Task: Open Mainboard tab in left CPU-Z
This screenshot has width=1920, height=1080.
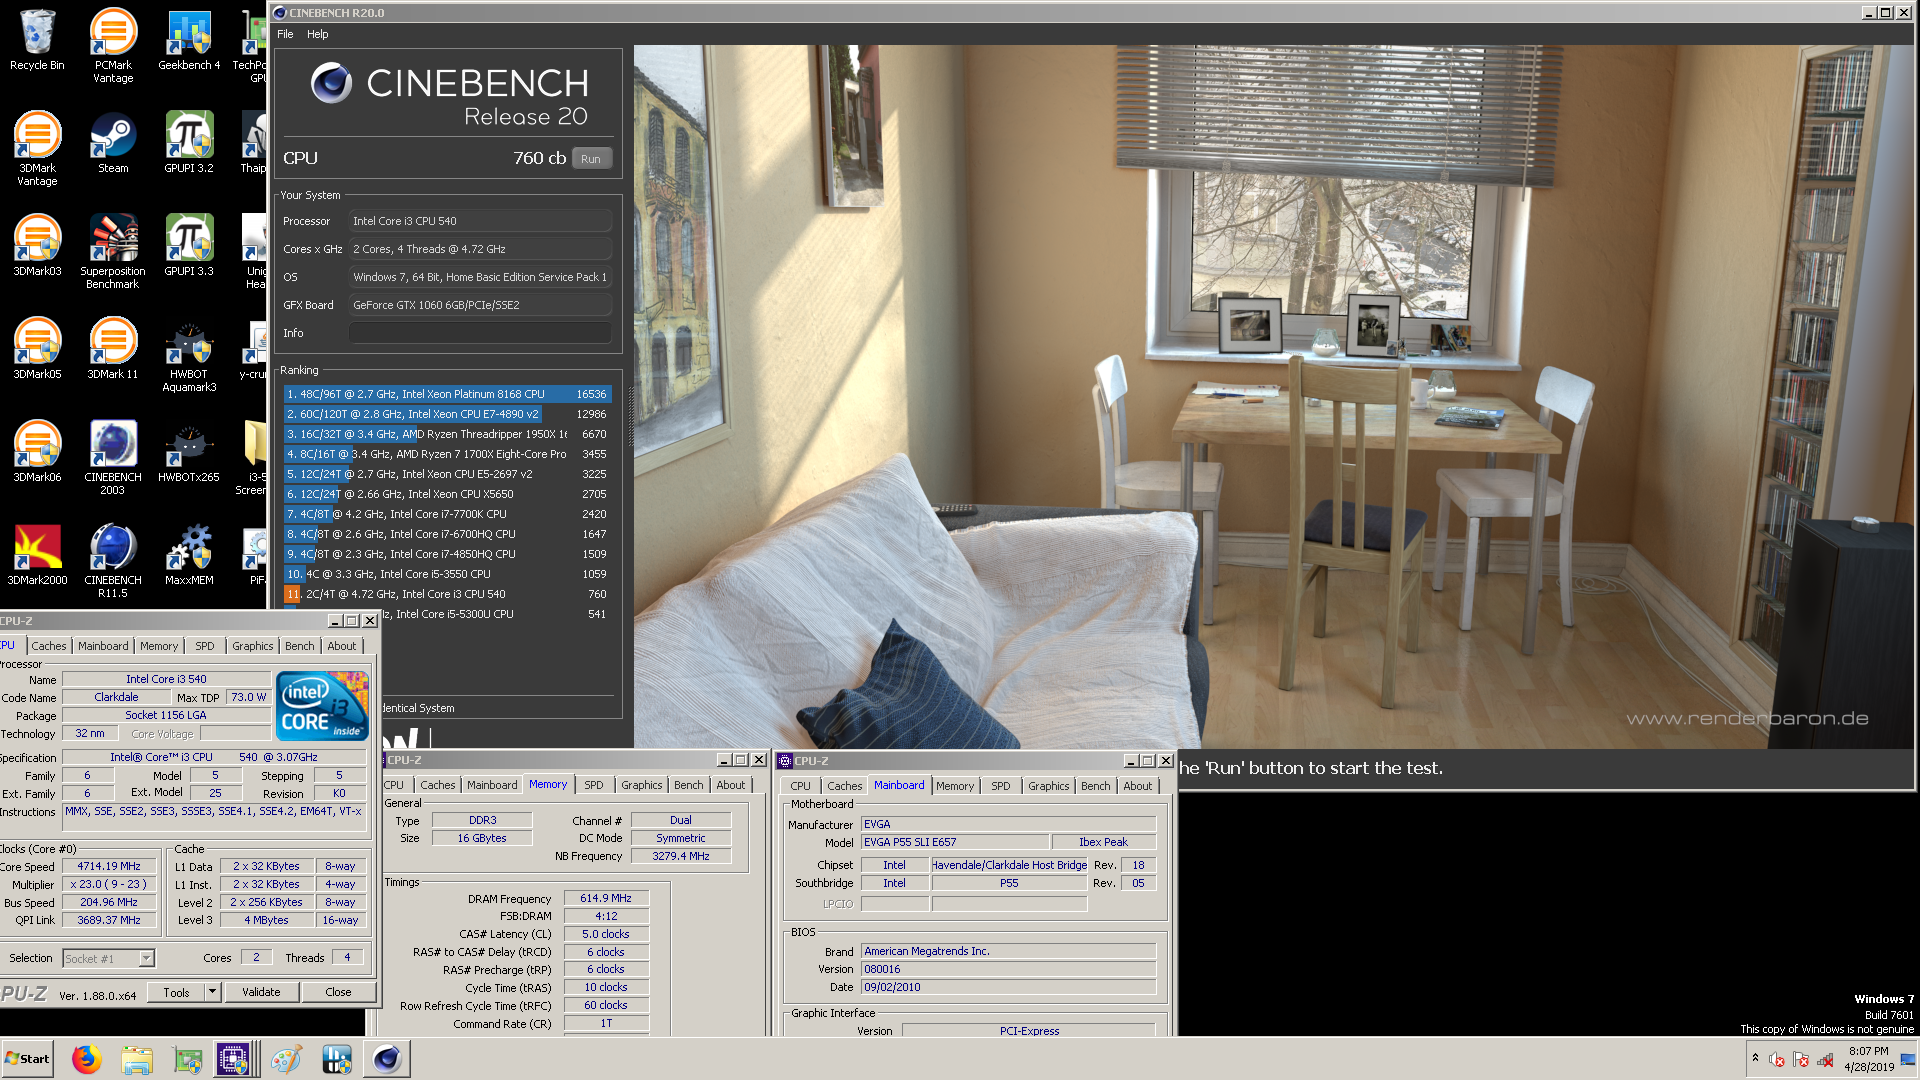Action: coord(103,646)
